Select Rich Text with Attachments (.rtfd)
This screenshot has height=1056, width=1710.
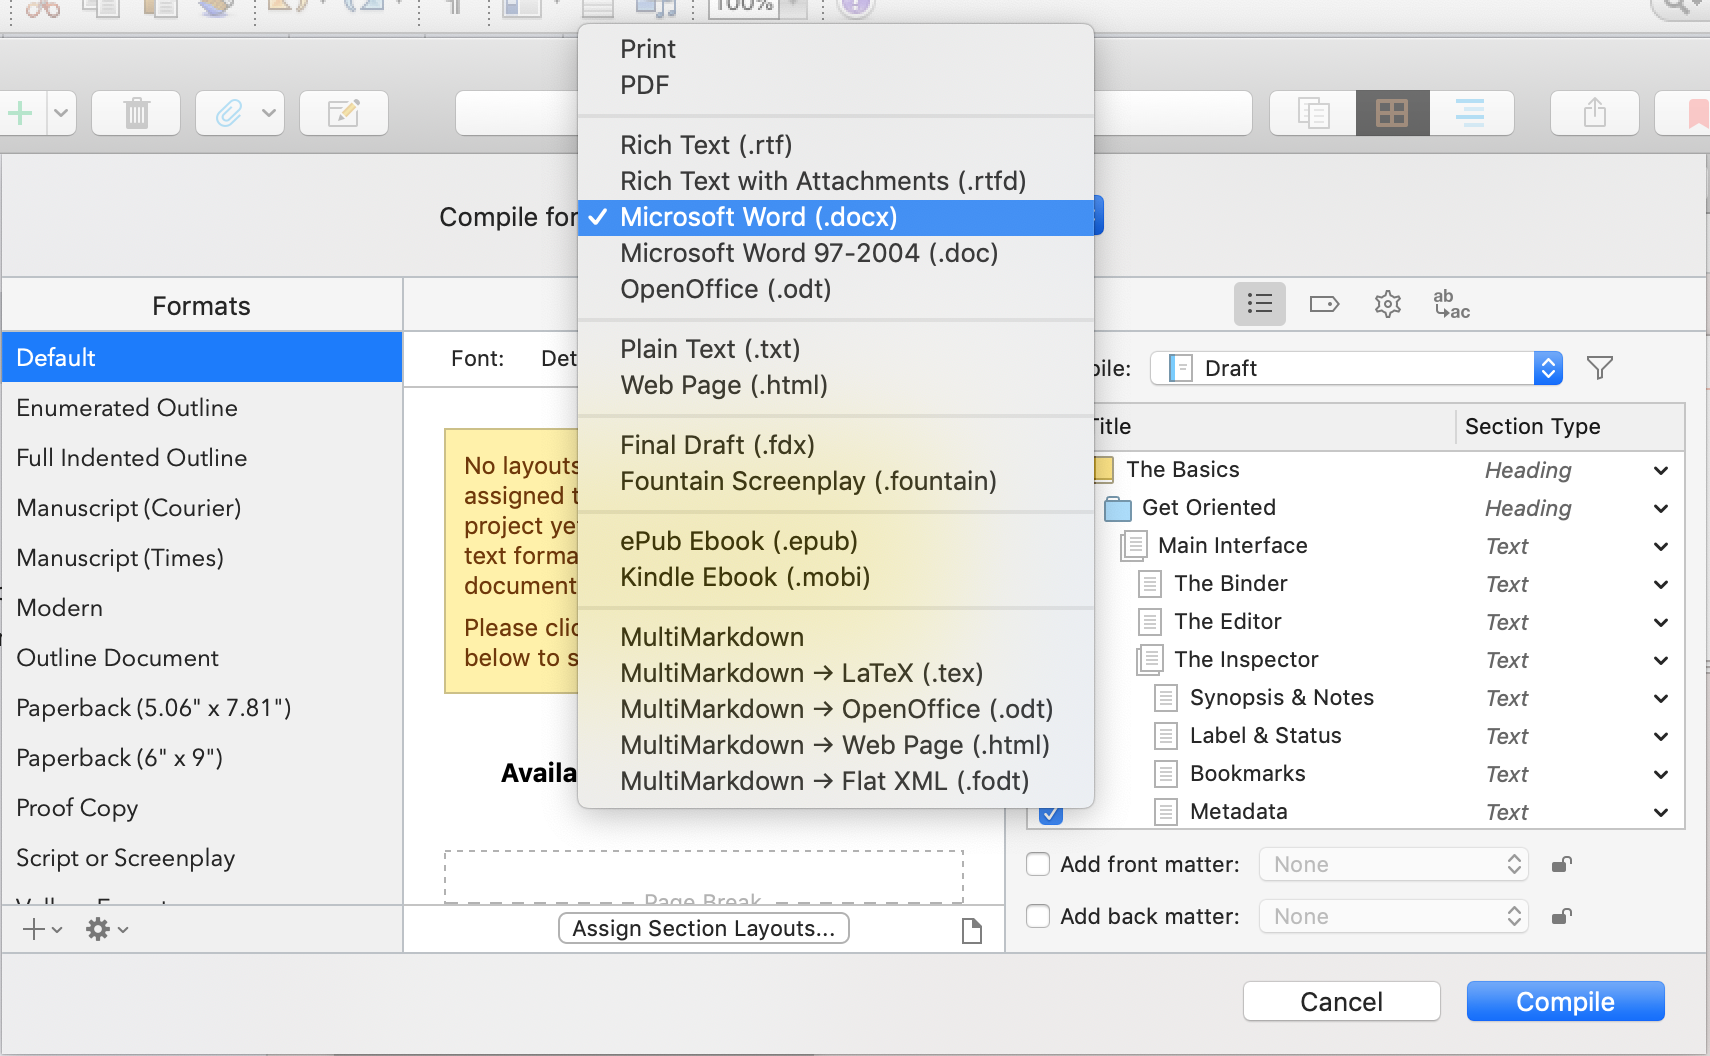pos(836,181)
